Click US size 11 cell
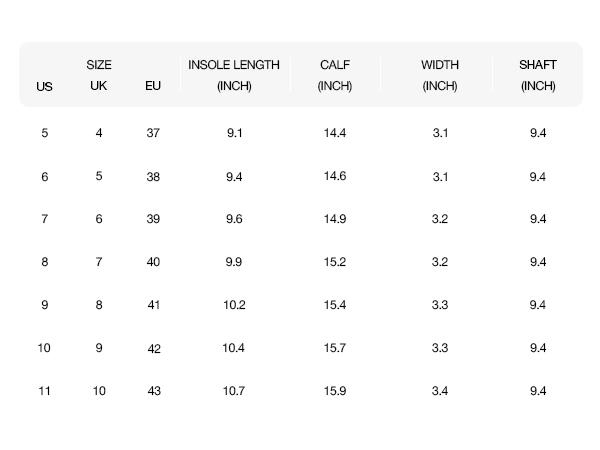600x450 pixels. tap(44, 391)
